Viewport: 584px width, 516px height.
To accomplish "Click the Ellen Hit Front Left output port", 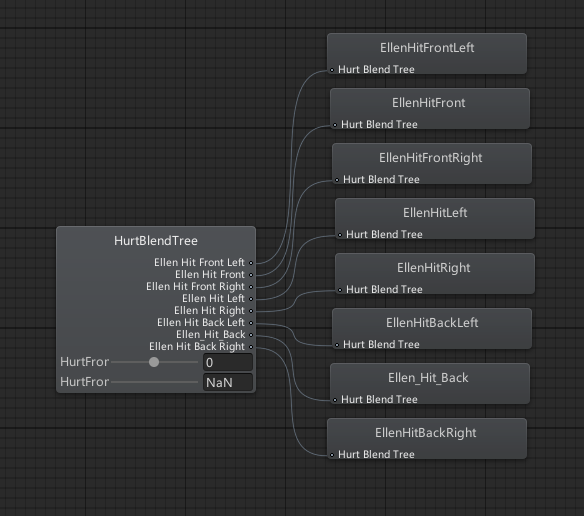I will pos(251,263).
